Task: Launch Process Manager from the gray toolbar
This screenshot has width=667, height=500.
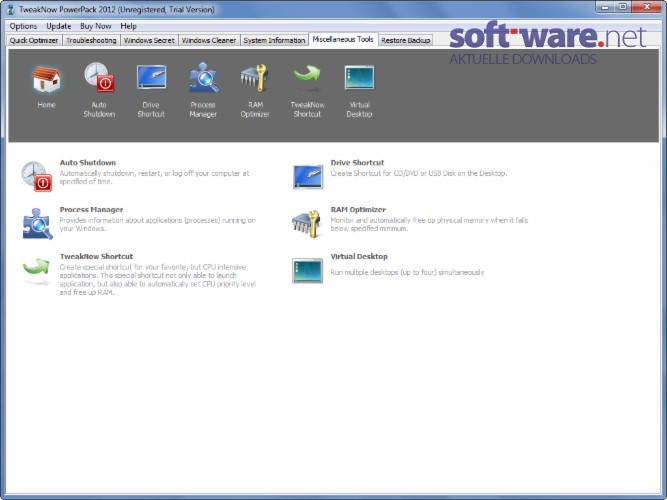Action: click(x=204, y=78)
